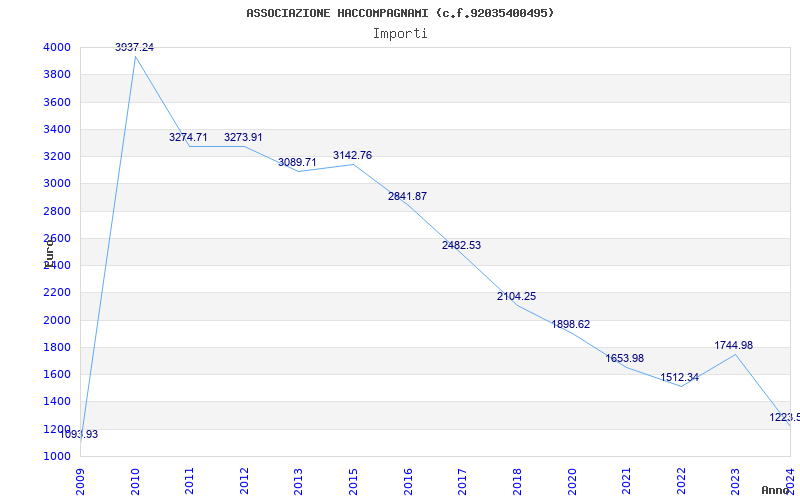This screenshot has width=800, height=500.
Task: Click data label 3274.71
Action: click(x=188, y=137)
